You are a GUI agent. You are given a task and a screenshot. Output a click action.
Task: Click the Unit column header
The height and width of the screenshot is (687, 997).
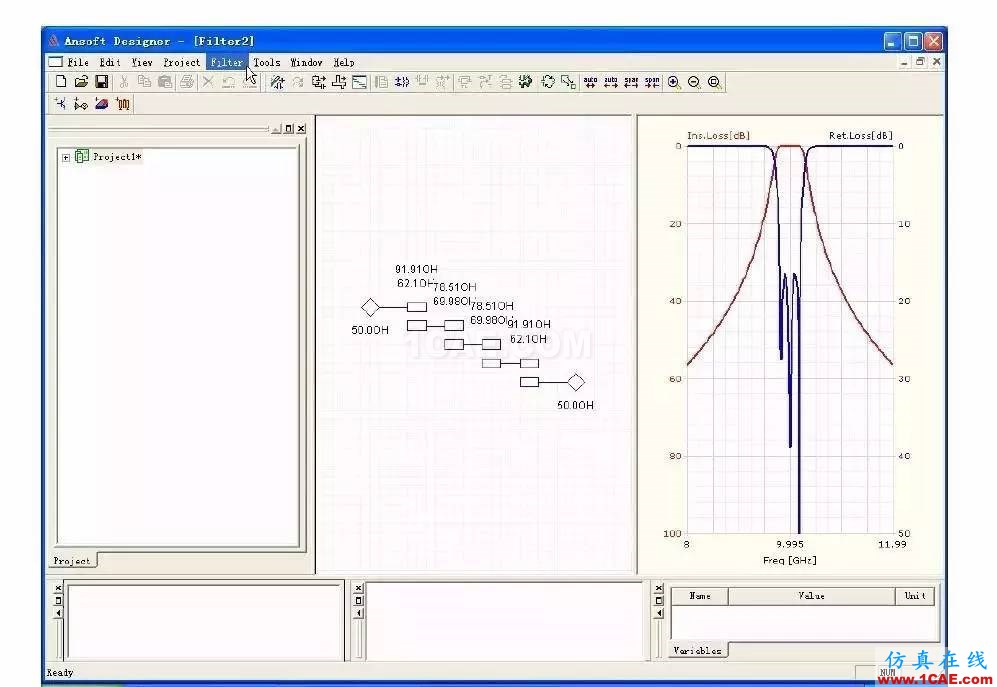point(914,596)
